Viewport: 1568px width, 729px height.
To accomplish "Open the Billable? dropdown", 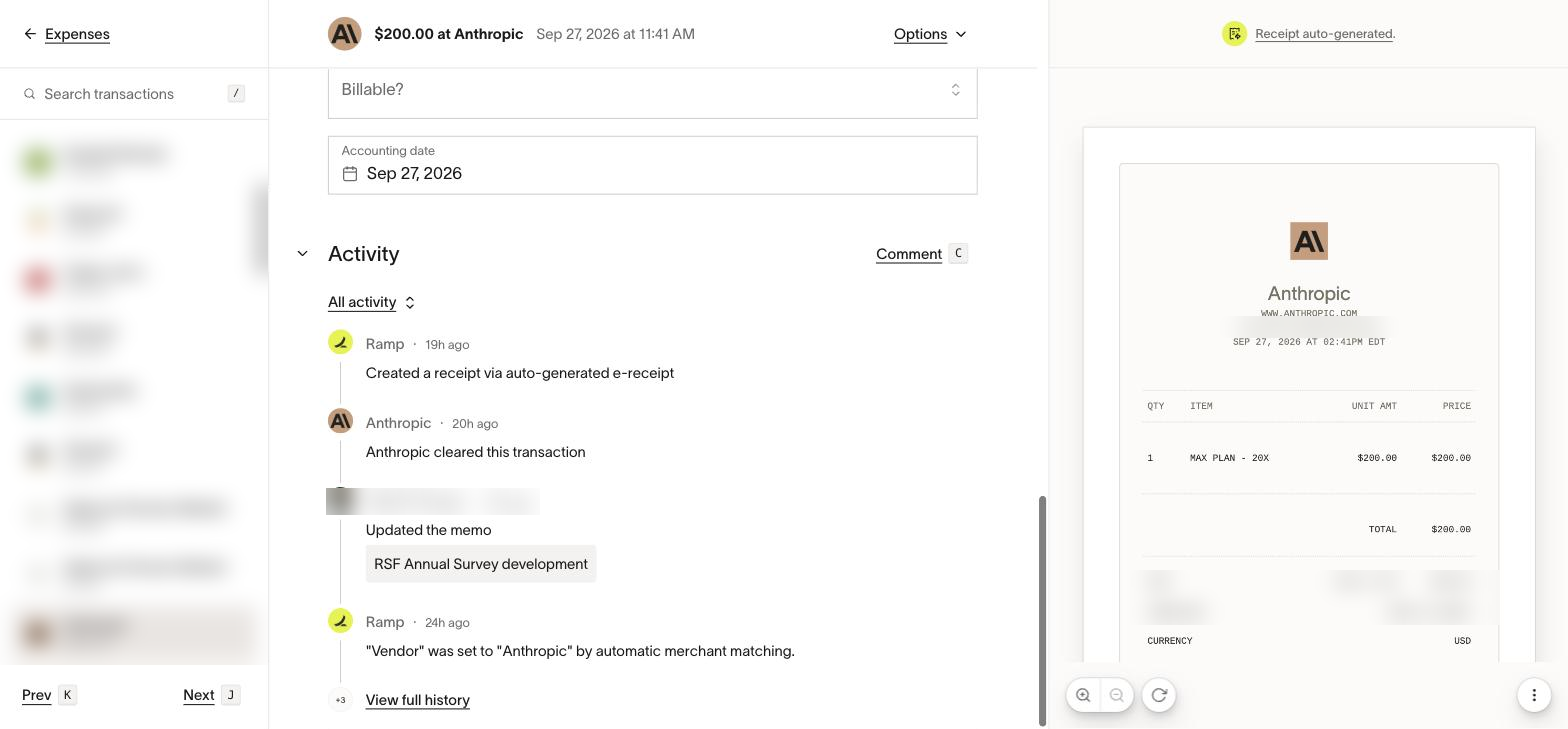I will click(x=652, y=90).
